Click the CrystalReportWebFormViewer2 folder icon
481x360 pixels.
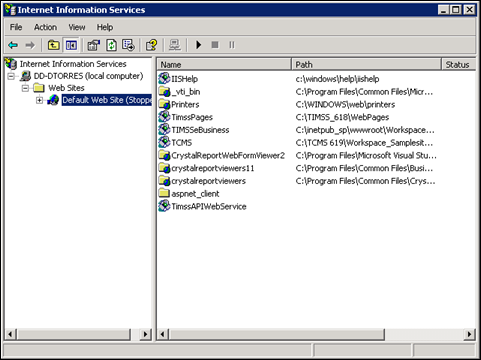click(164, 155)
